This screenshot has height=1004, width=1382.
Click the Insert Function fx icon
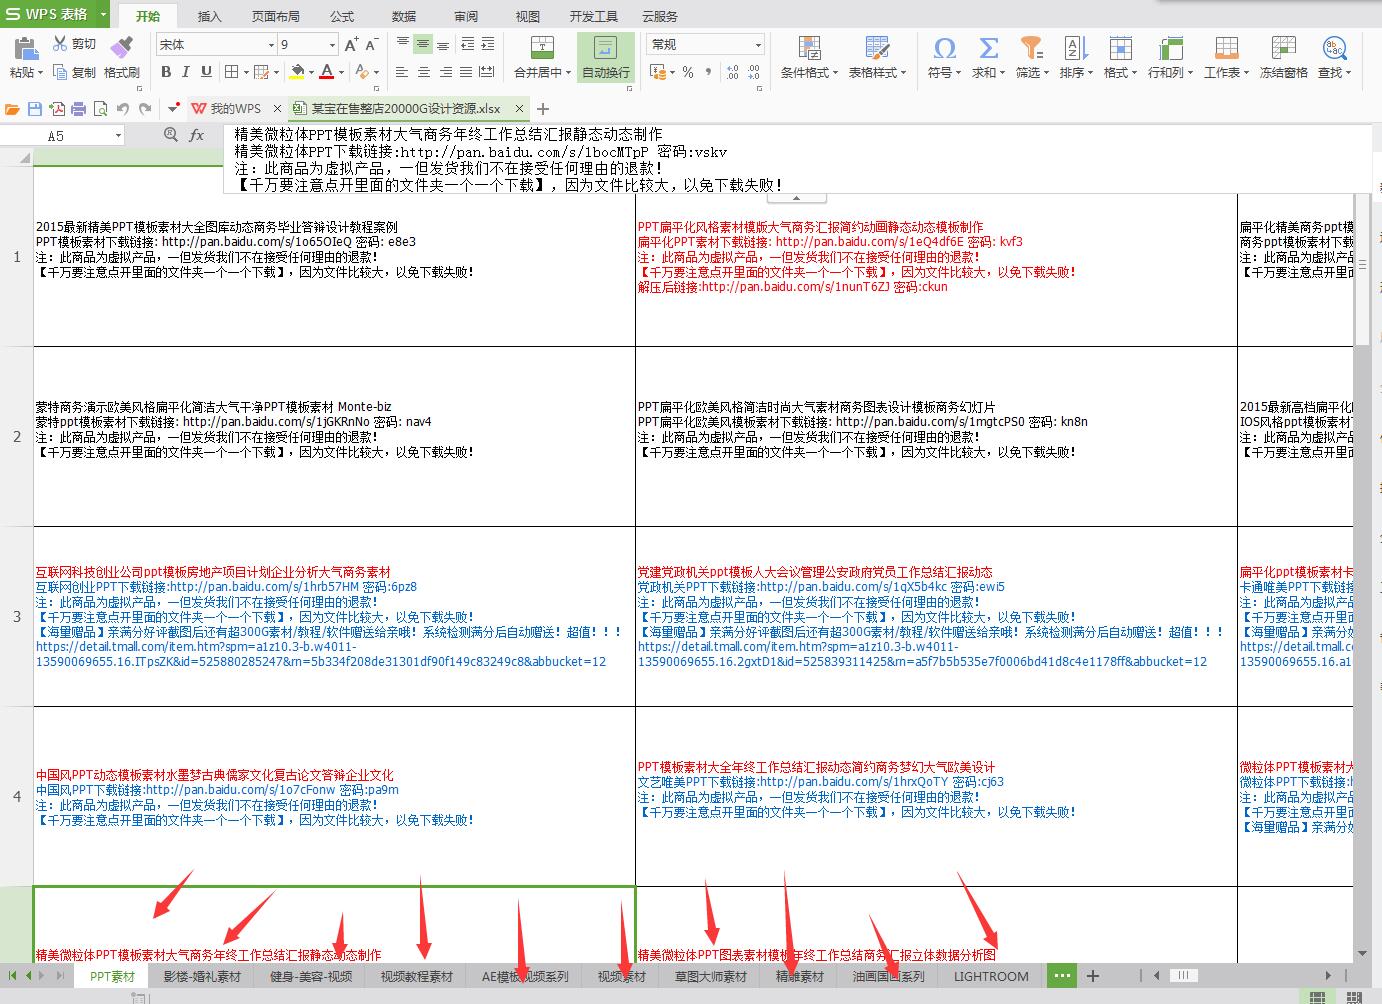(197, 135)
